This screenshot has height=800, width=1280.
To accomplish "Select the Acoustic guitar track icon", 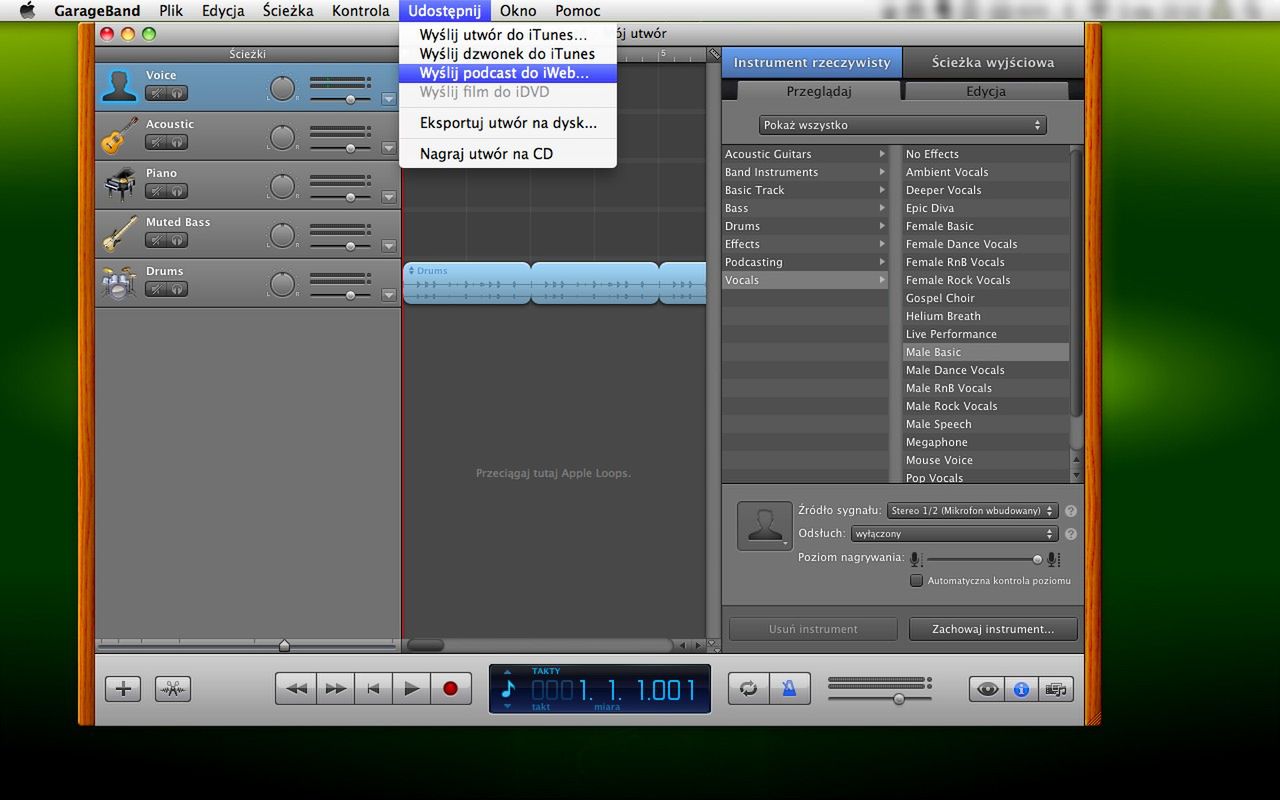I will 119,135.
